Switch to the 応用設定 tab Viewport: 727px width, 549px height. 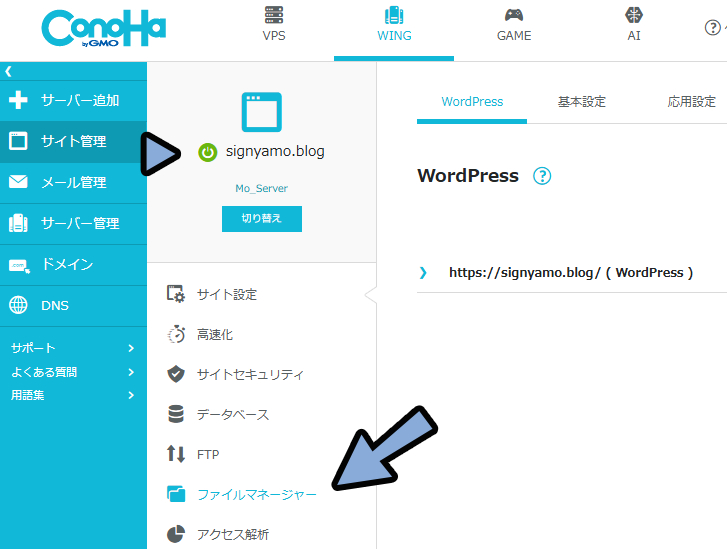tap(691, 102)
